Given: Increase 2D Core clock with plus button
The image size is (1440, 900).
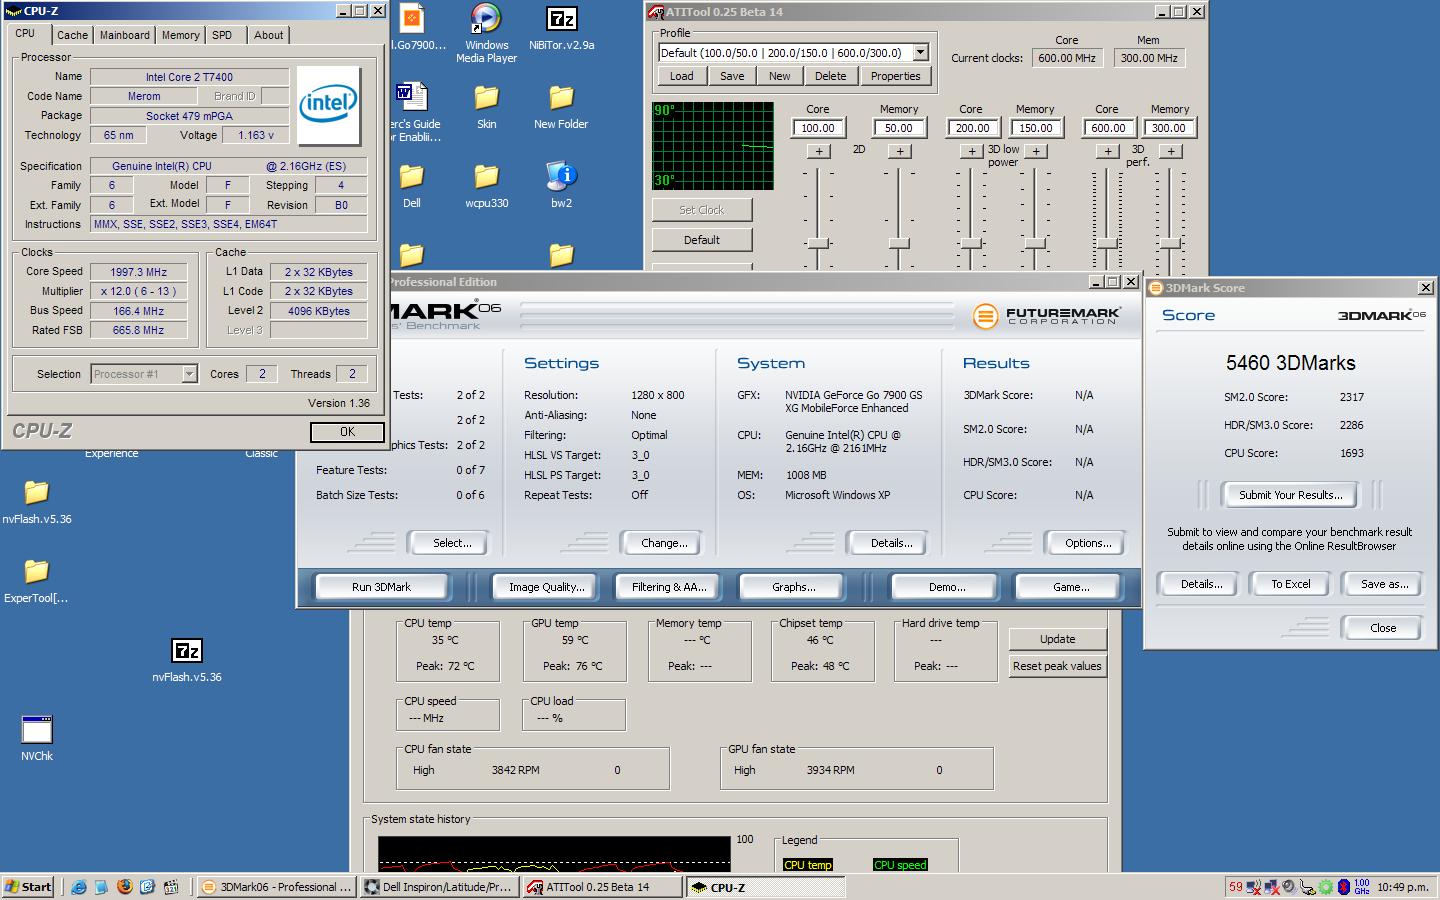Looking at the screenshot, I should point(818,152).
